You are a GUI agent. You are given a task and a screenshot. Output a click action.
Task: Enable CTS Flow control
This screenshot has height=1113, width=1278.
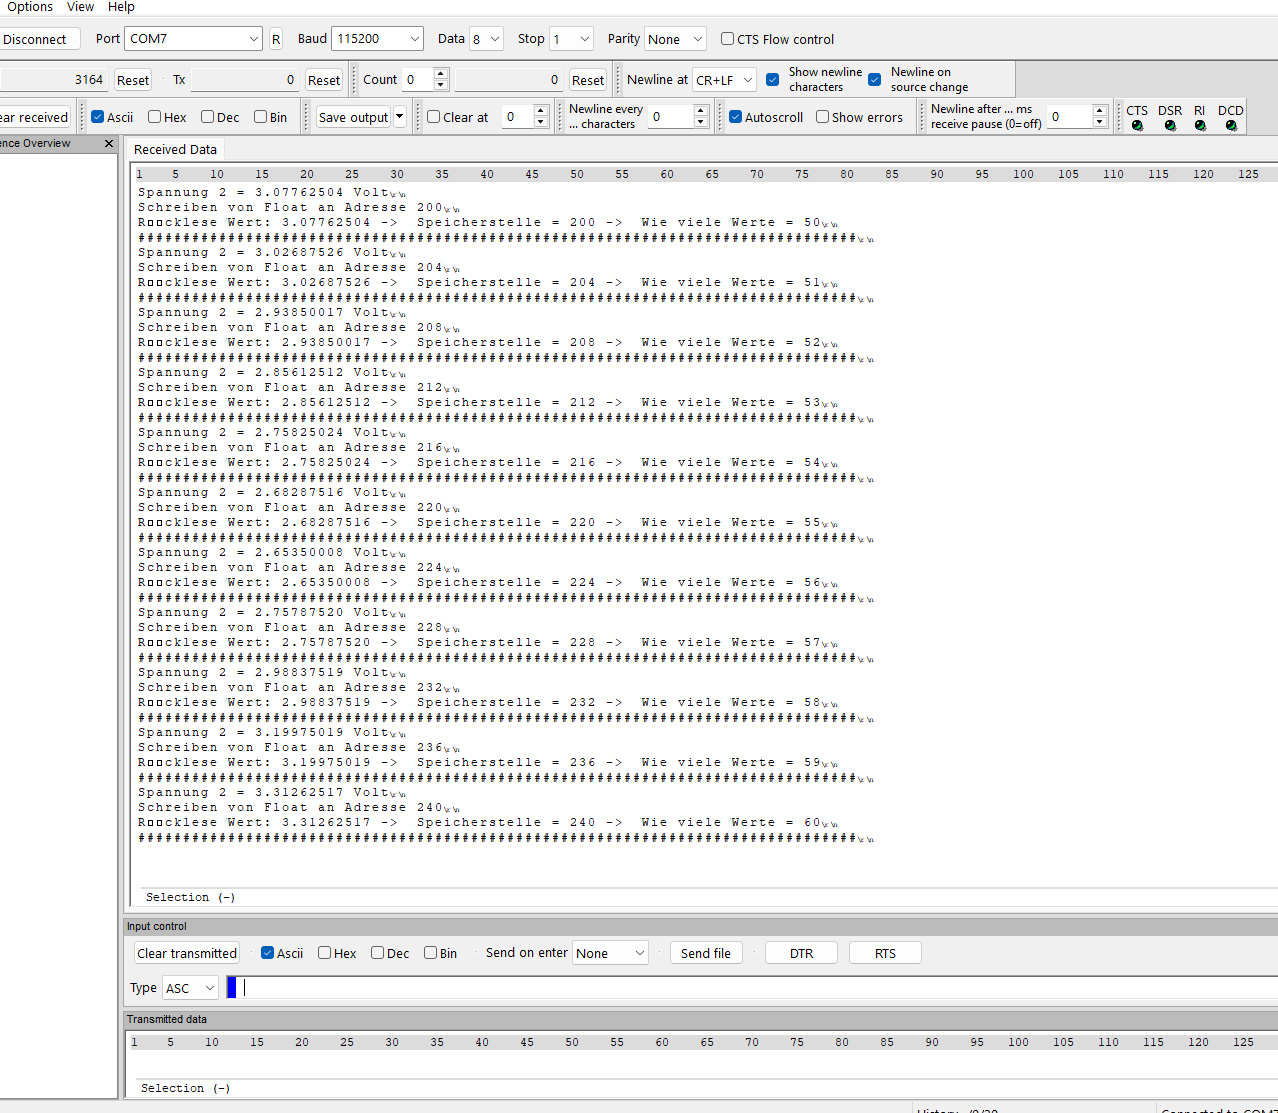click(727, 39)
